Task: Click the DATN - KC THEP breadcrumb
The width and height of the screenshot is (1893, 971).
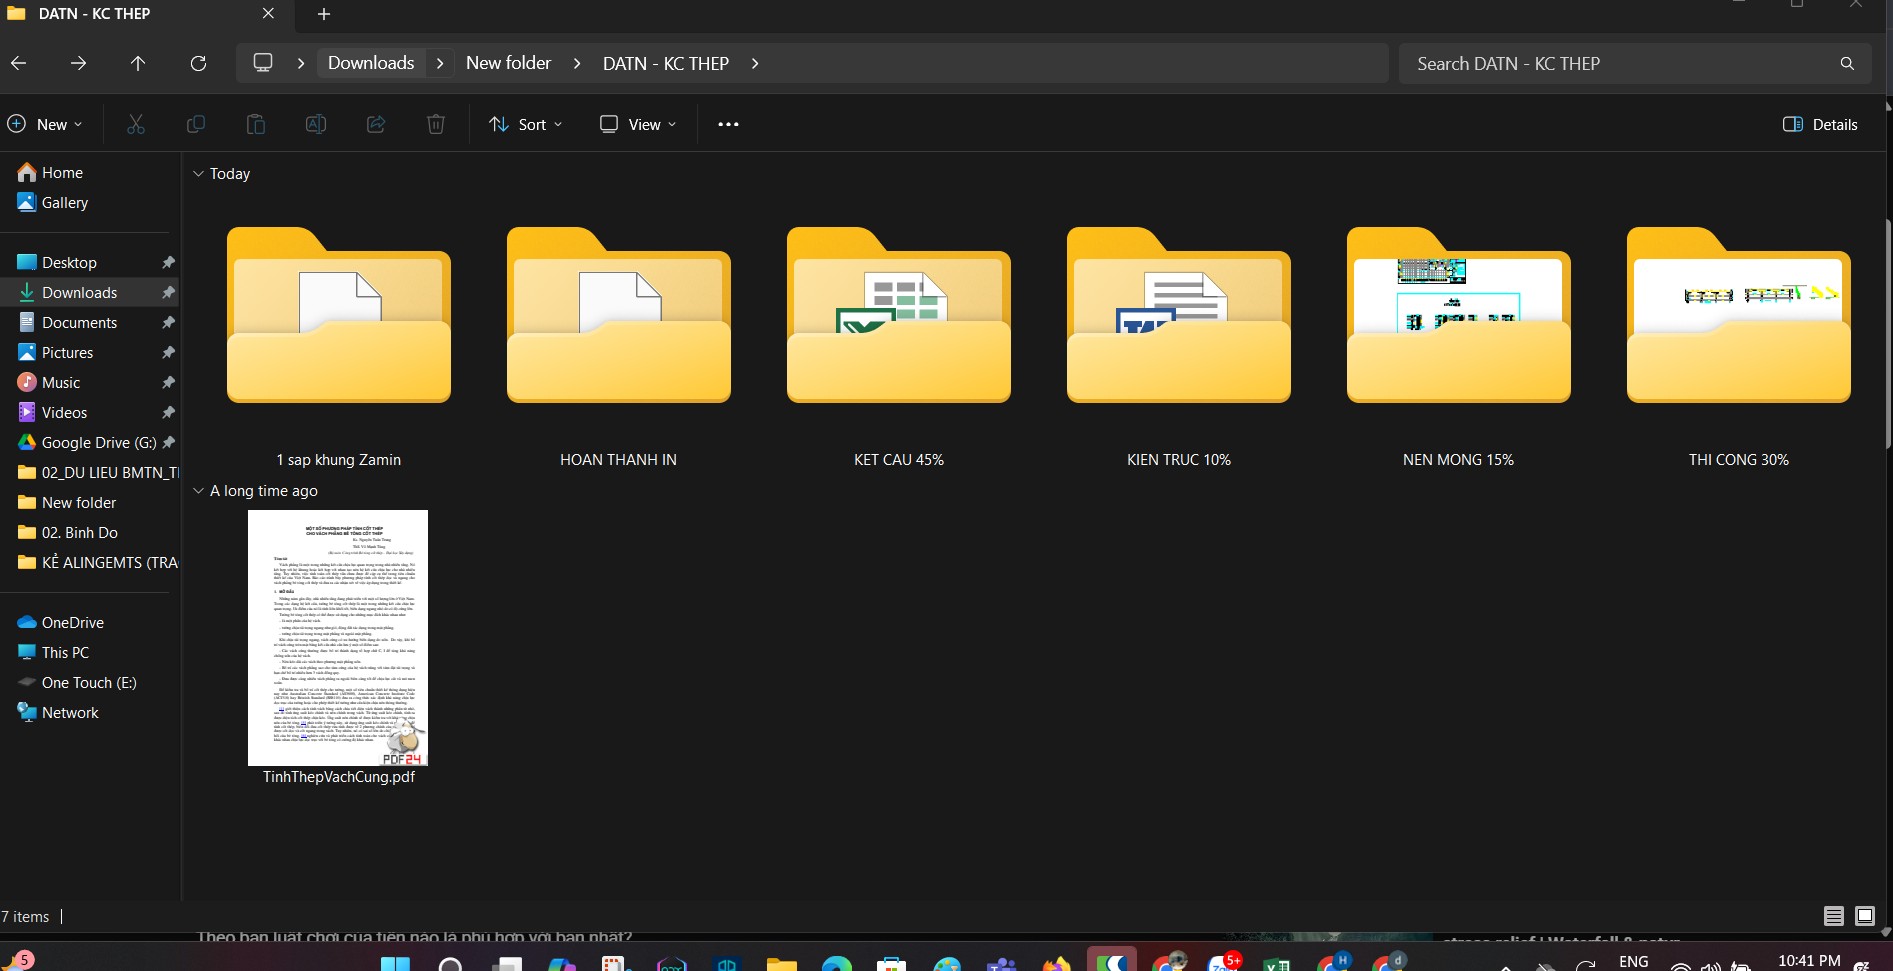Action: 665,63
